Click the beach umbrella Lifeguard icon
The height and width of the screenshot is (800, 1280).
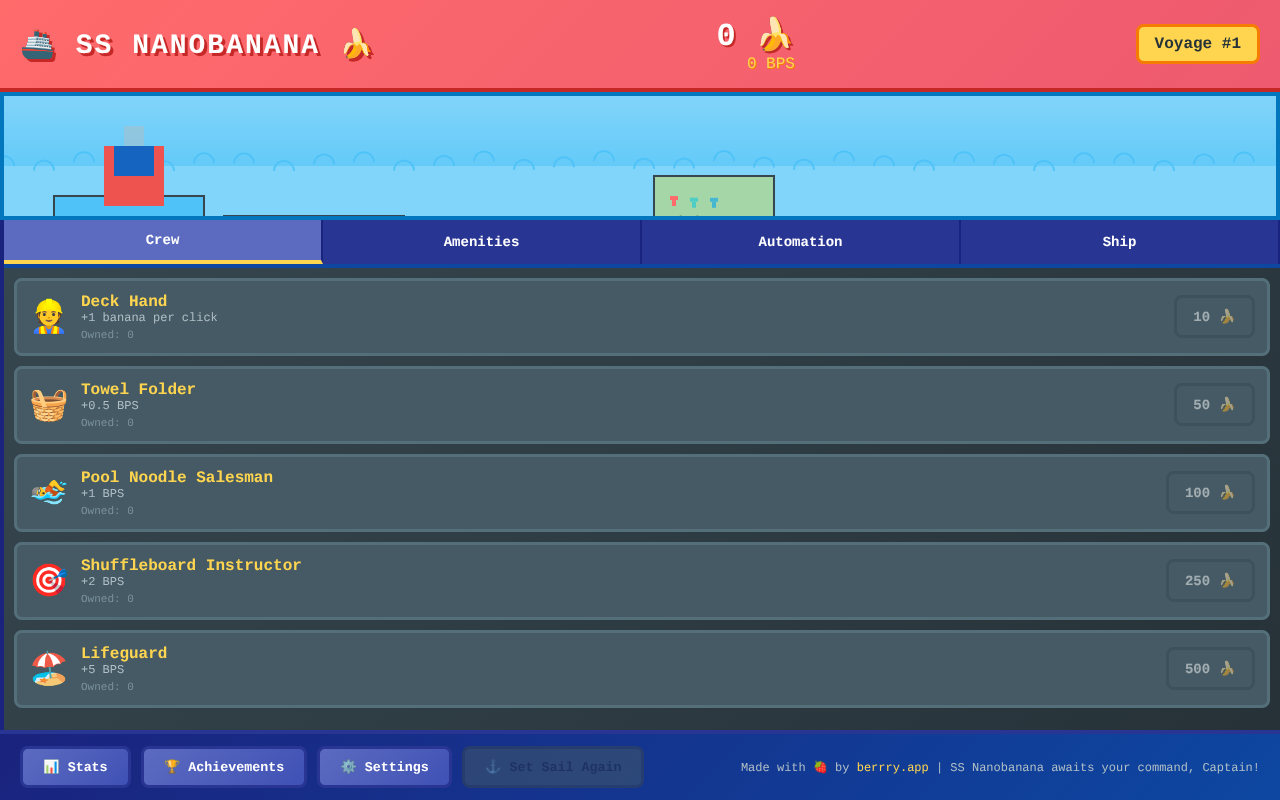pyautogui.click(x=48, y=668)
